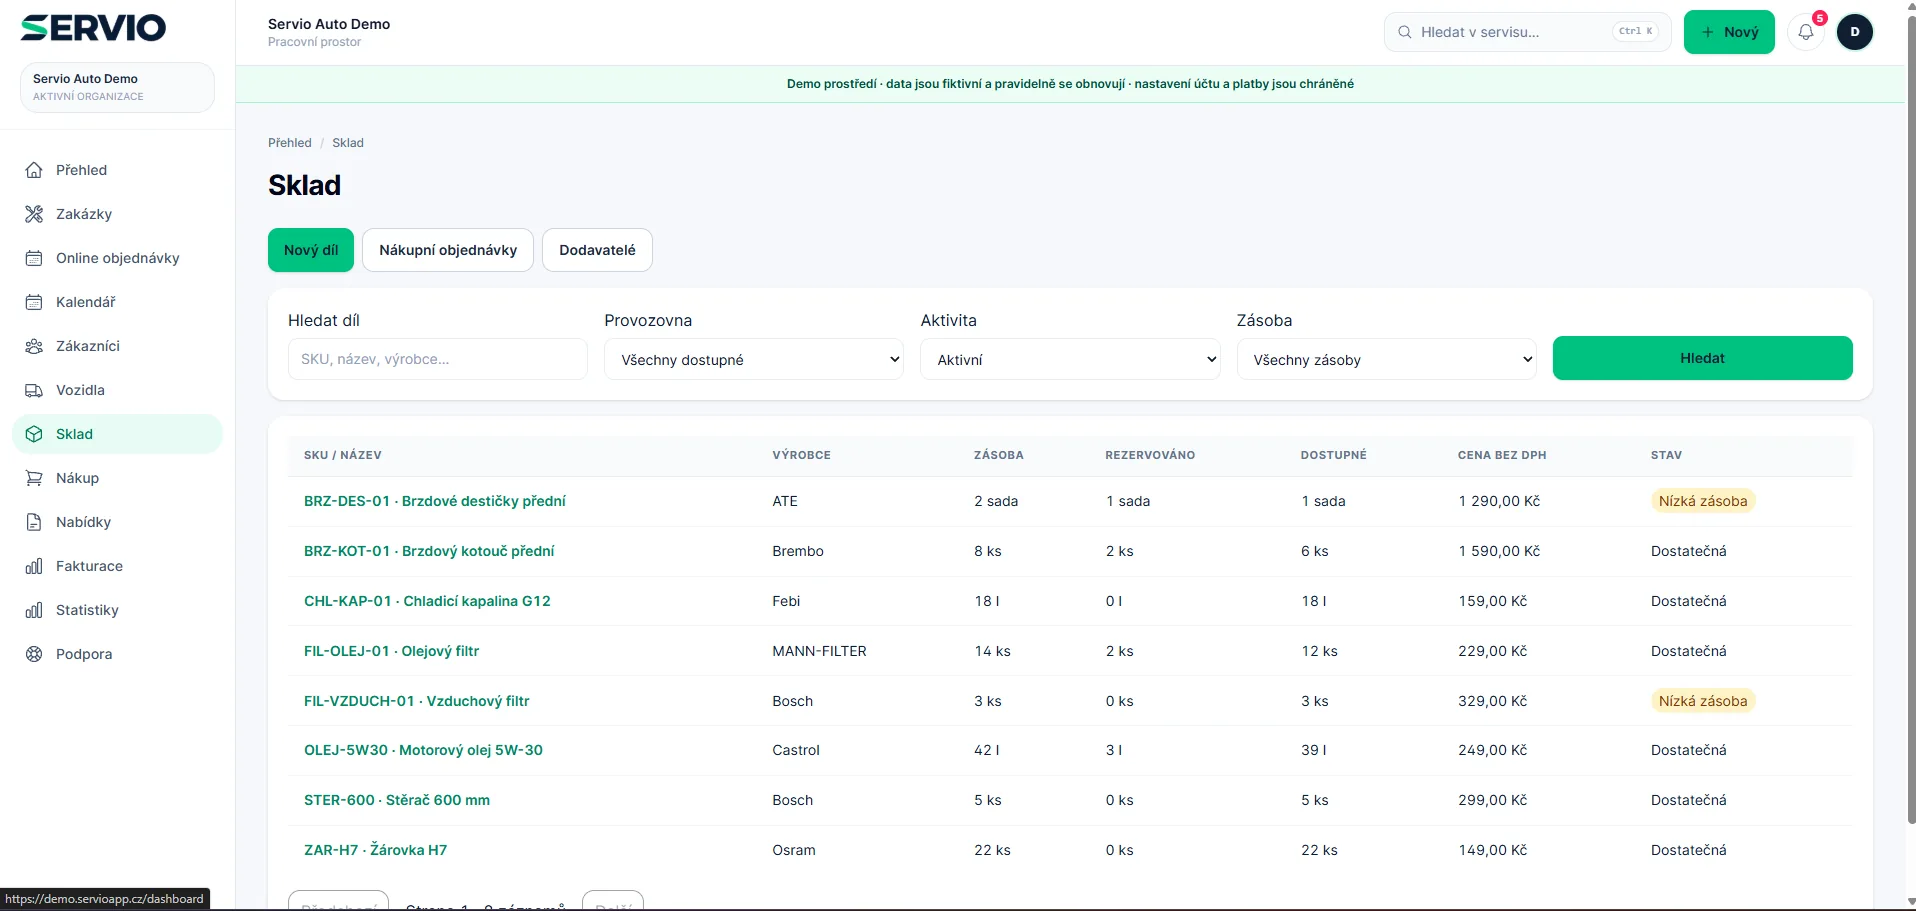Switch to Nákupní objednávky tab
The image size is (1916, 911).
(448, 250)
